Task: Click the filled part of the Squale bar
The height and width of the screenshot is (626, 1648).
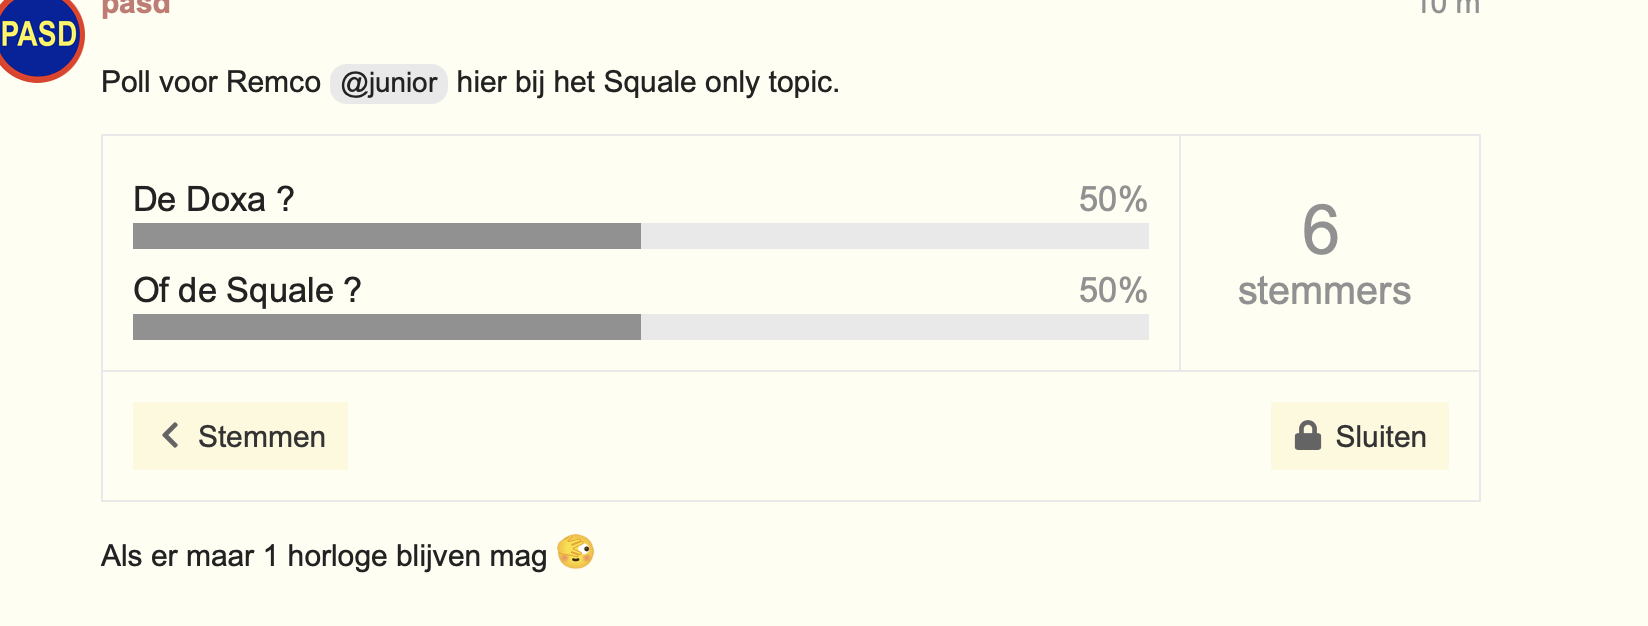Action: pos(387,327)
